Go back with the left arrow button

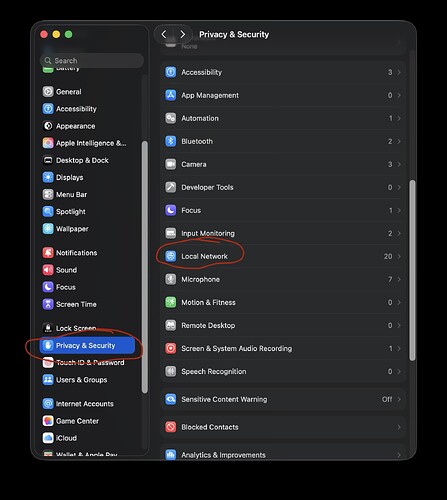[x=164, y=34]
